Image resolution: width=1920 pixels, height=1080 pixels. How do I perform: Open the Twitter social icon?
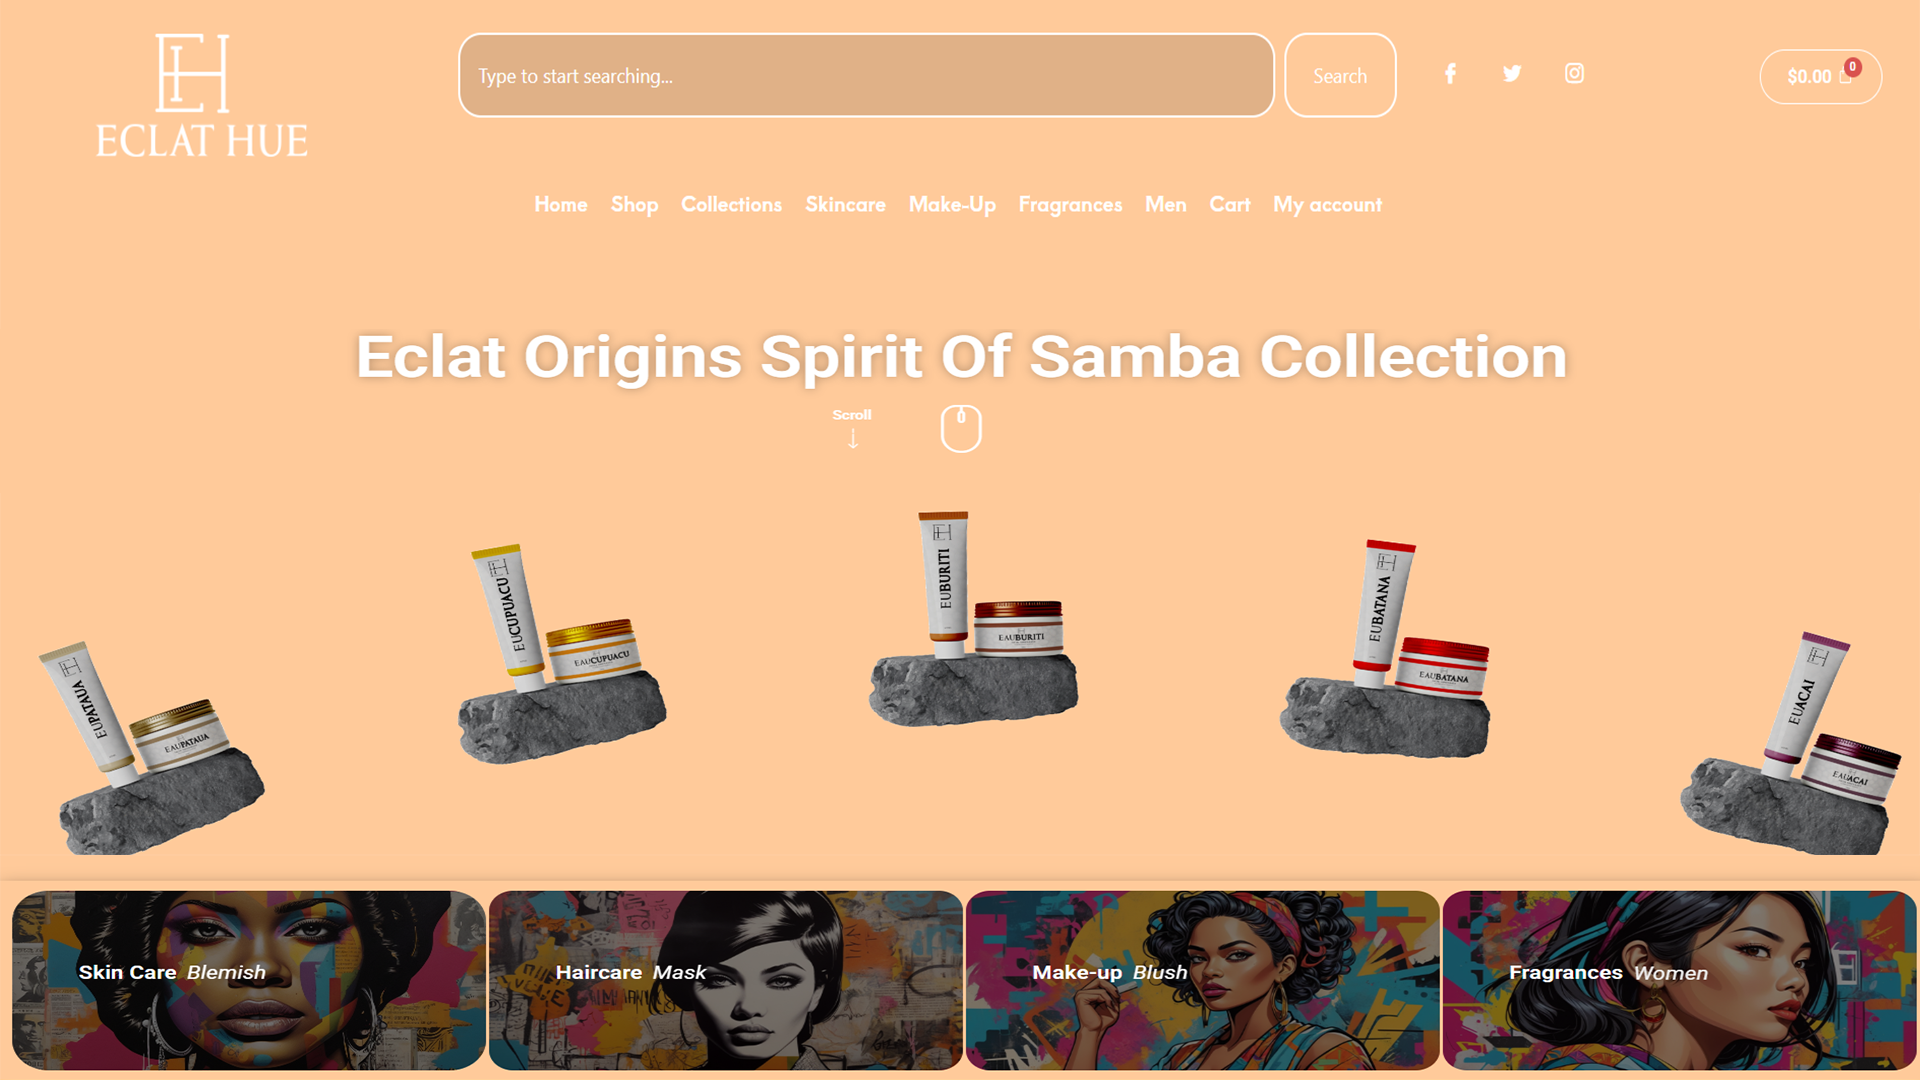click(1512, 74)
